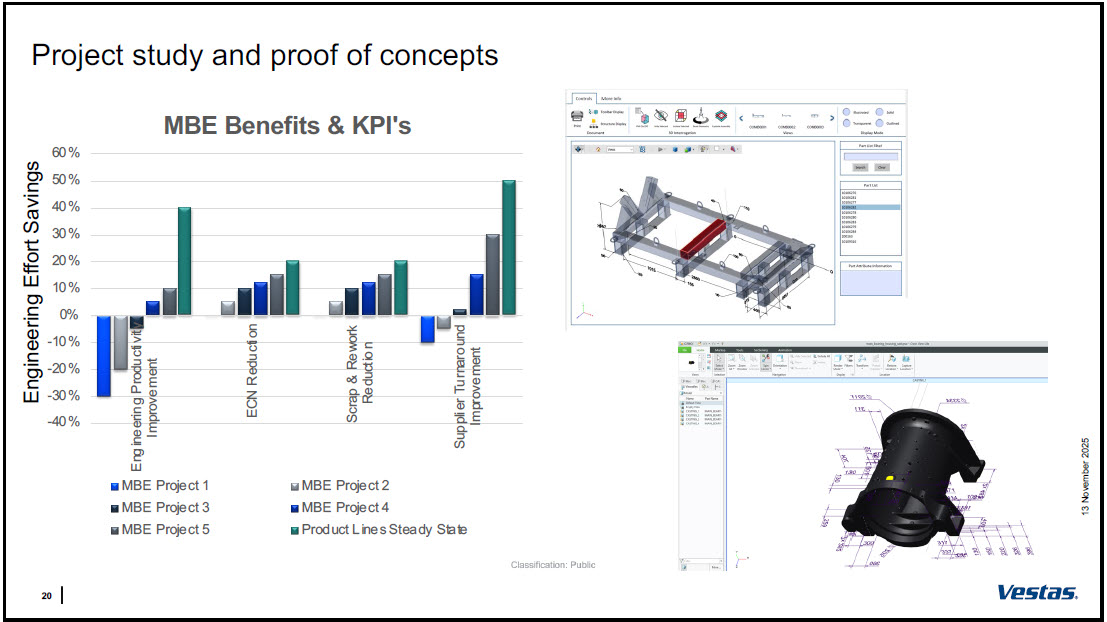The image size is (1107, 622).
Task: Select the Solid display mode radio button
Action: coord(880,112)
